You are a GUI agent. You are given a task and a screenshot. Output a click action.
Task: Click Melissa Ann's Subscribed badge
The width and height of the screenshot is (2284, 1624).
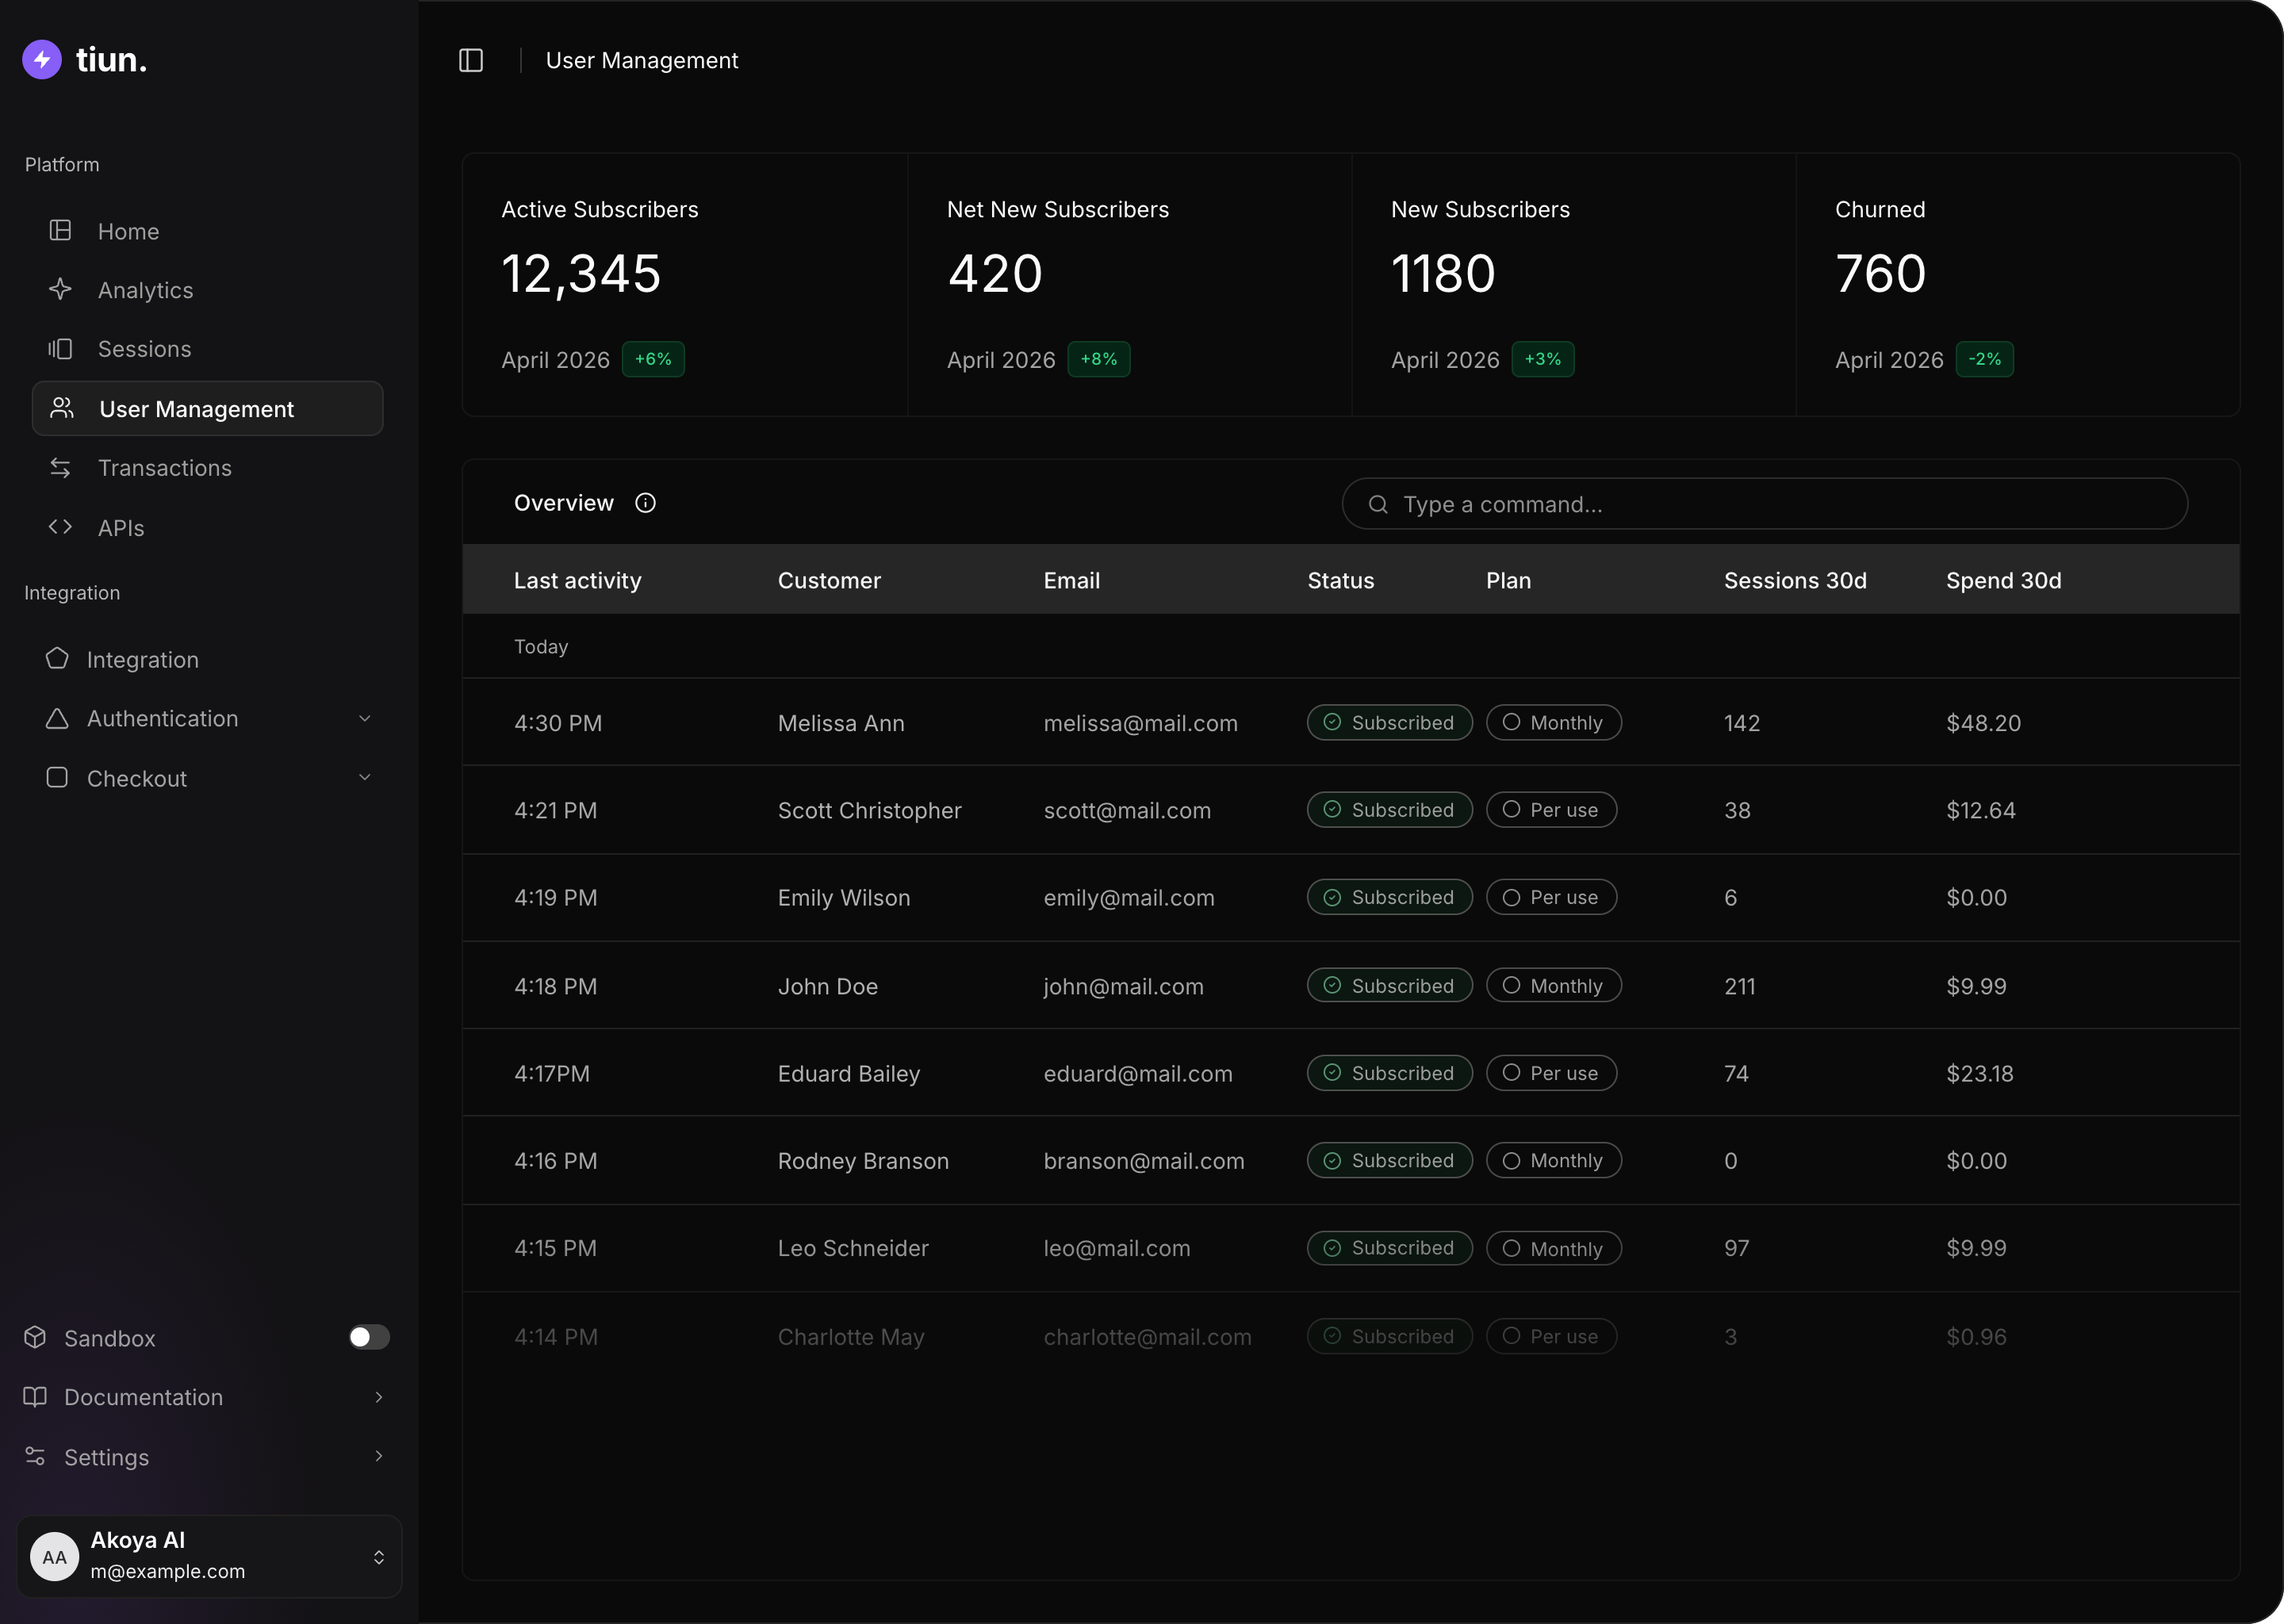(1390, 722)
